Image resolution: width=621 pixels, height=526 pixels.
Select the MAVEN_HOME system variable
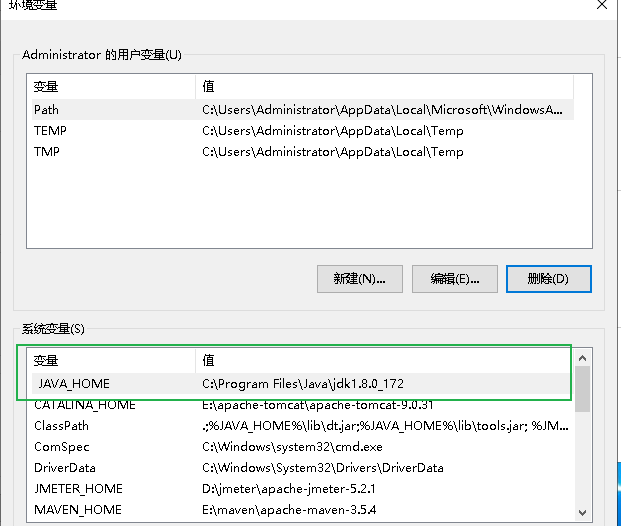point(78,510)
